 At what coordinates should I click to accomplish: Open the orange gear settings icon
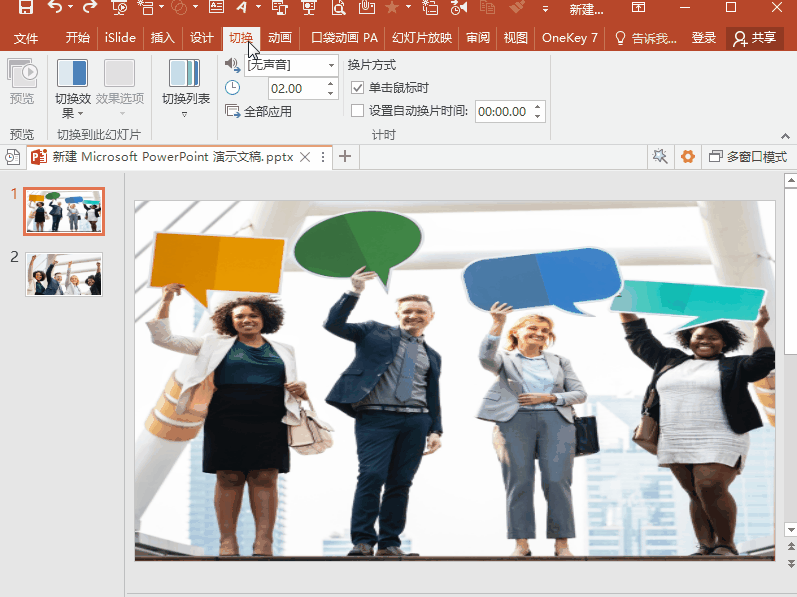[687, 156]
